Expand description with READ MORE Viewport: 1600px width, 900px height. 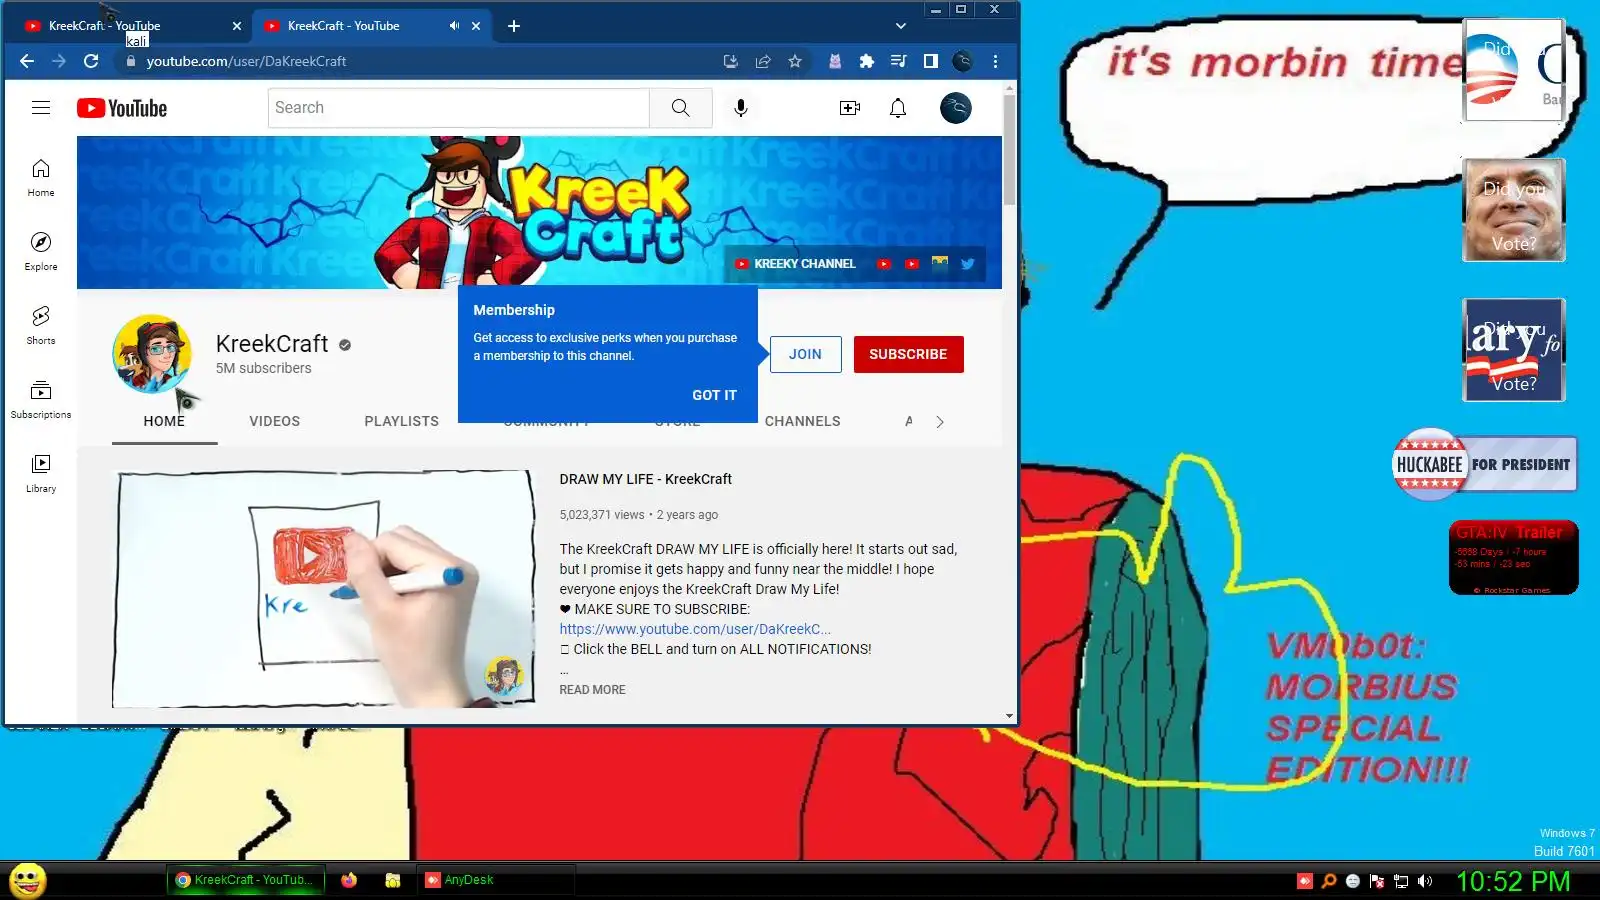tap(592, 690)
